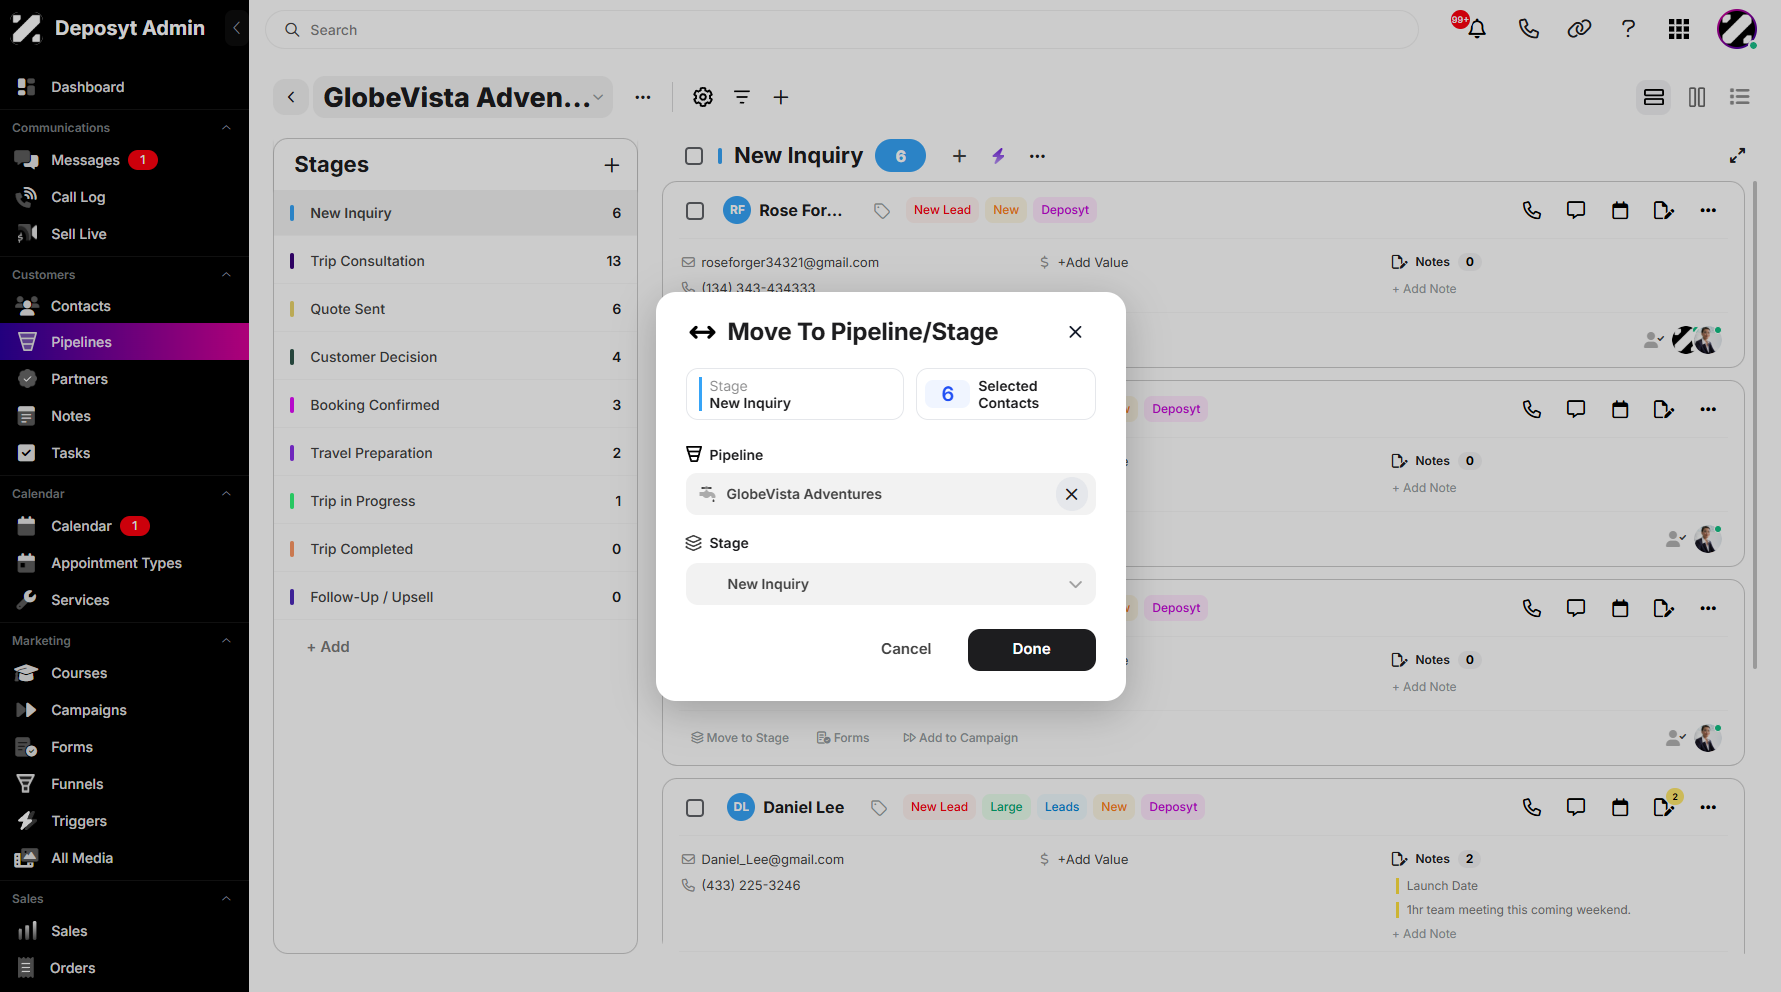
Task: Call Rose Forger using phone icon
Action: (x=1532, y=210)
